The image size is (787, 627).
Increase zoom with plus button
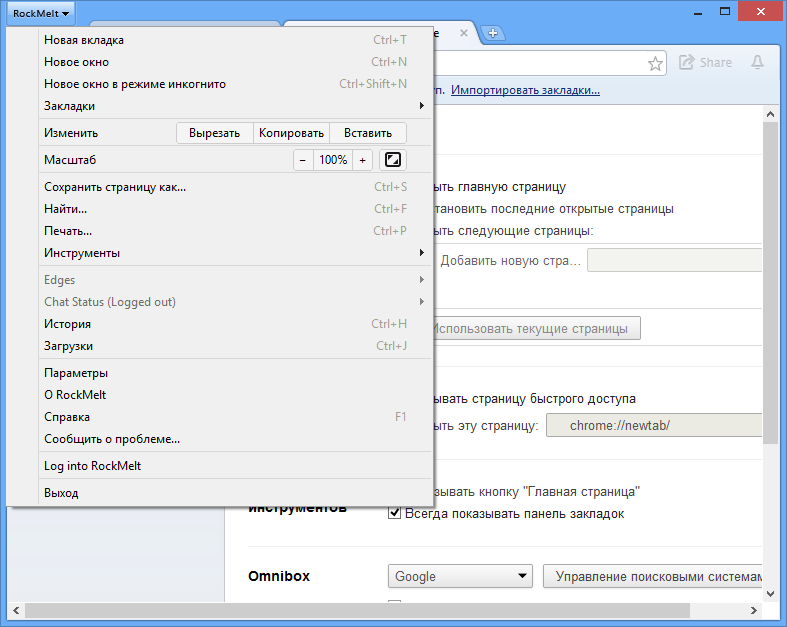click(362, 160)
